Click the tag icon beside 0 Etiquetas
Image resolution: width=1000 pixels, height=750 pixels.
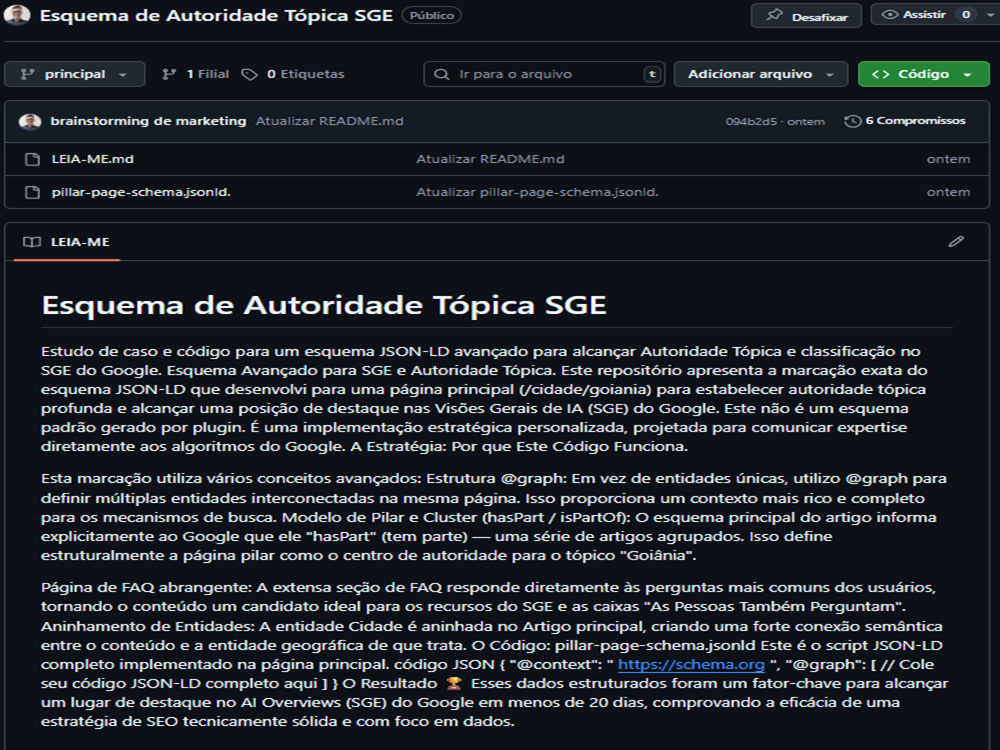[249, 75]
